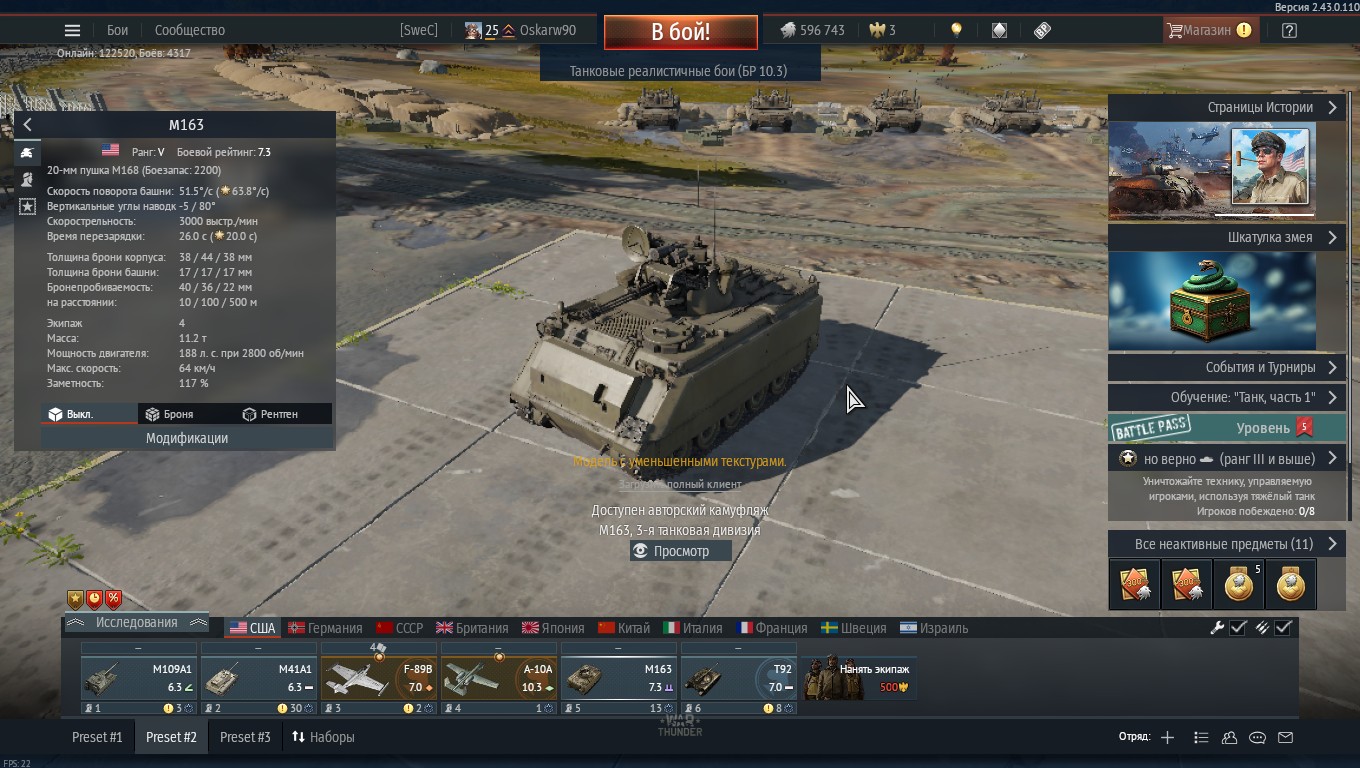Switch to the Германия nation tab
This screenshot has height=768, width=1360.
(325, 628)
